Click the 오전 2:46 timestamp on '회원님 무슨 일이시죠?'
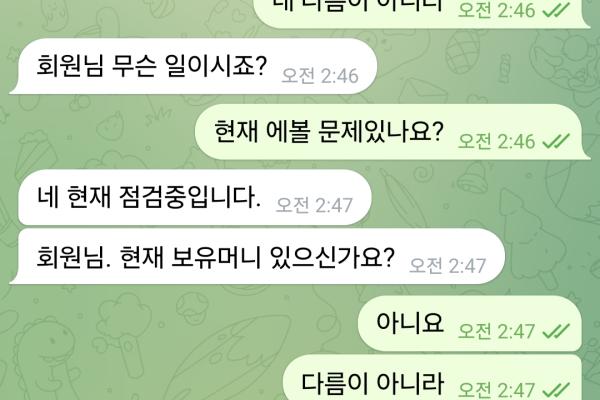This screenshot has height=400, width=600. pos(320,76)
